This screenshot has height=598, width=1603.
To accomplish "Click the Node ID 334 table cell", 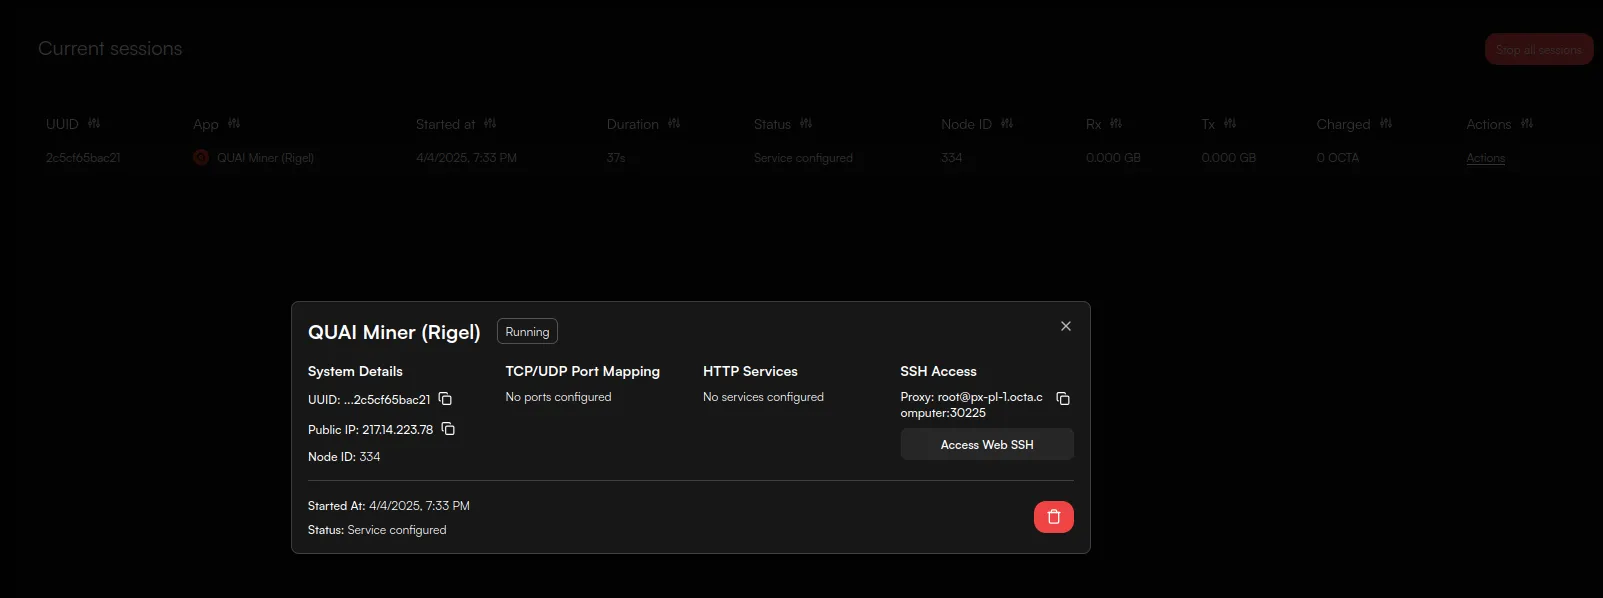I will tap(951, 158).
